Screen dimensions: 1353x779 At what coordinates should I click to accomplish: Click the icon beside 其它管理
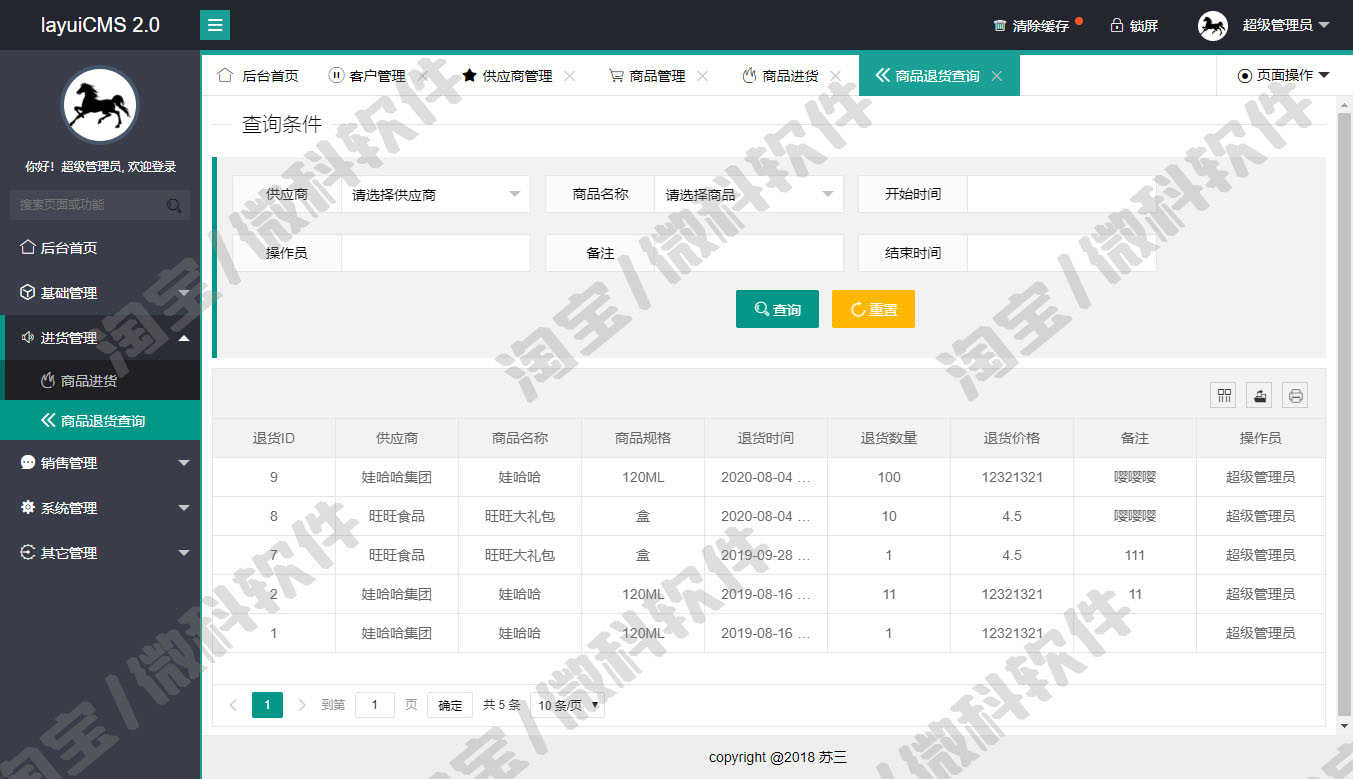[x=28, y=552]
